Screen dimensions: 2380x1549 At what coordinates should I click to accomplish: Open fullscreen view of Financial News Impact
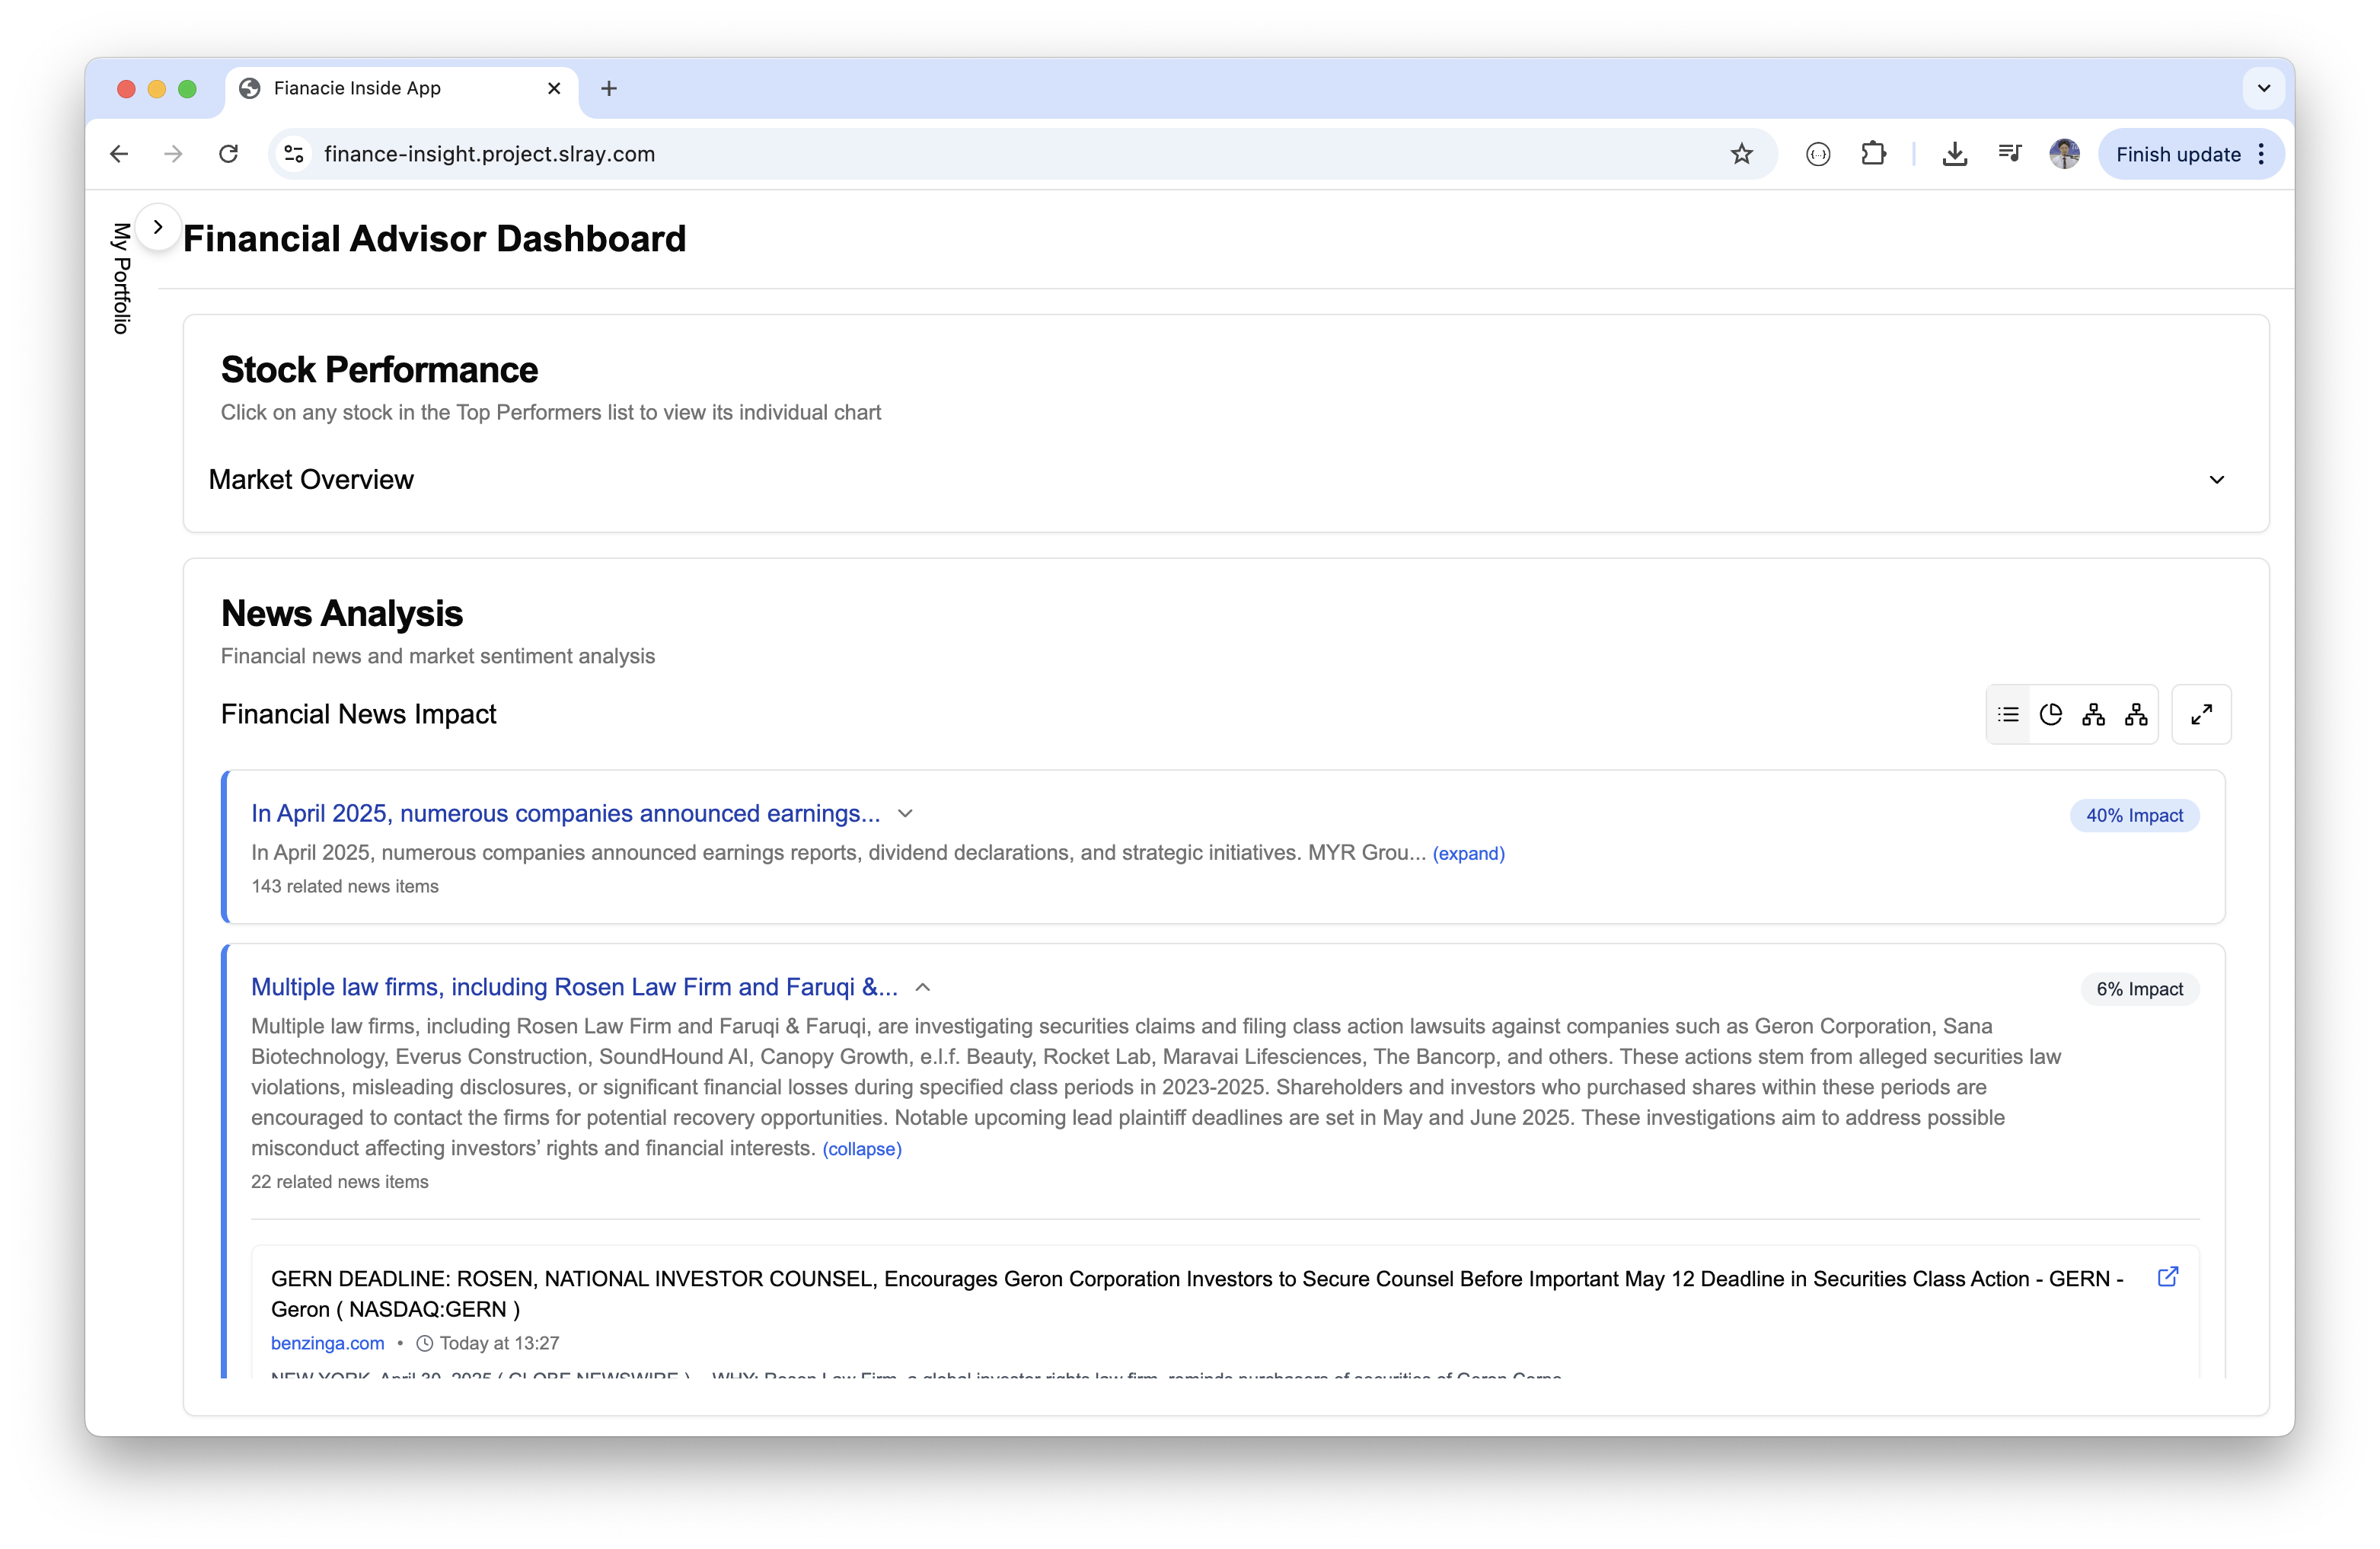[2202, 714]
